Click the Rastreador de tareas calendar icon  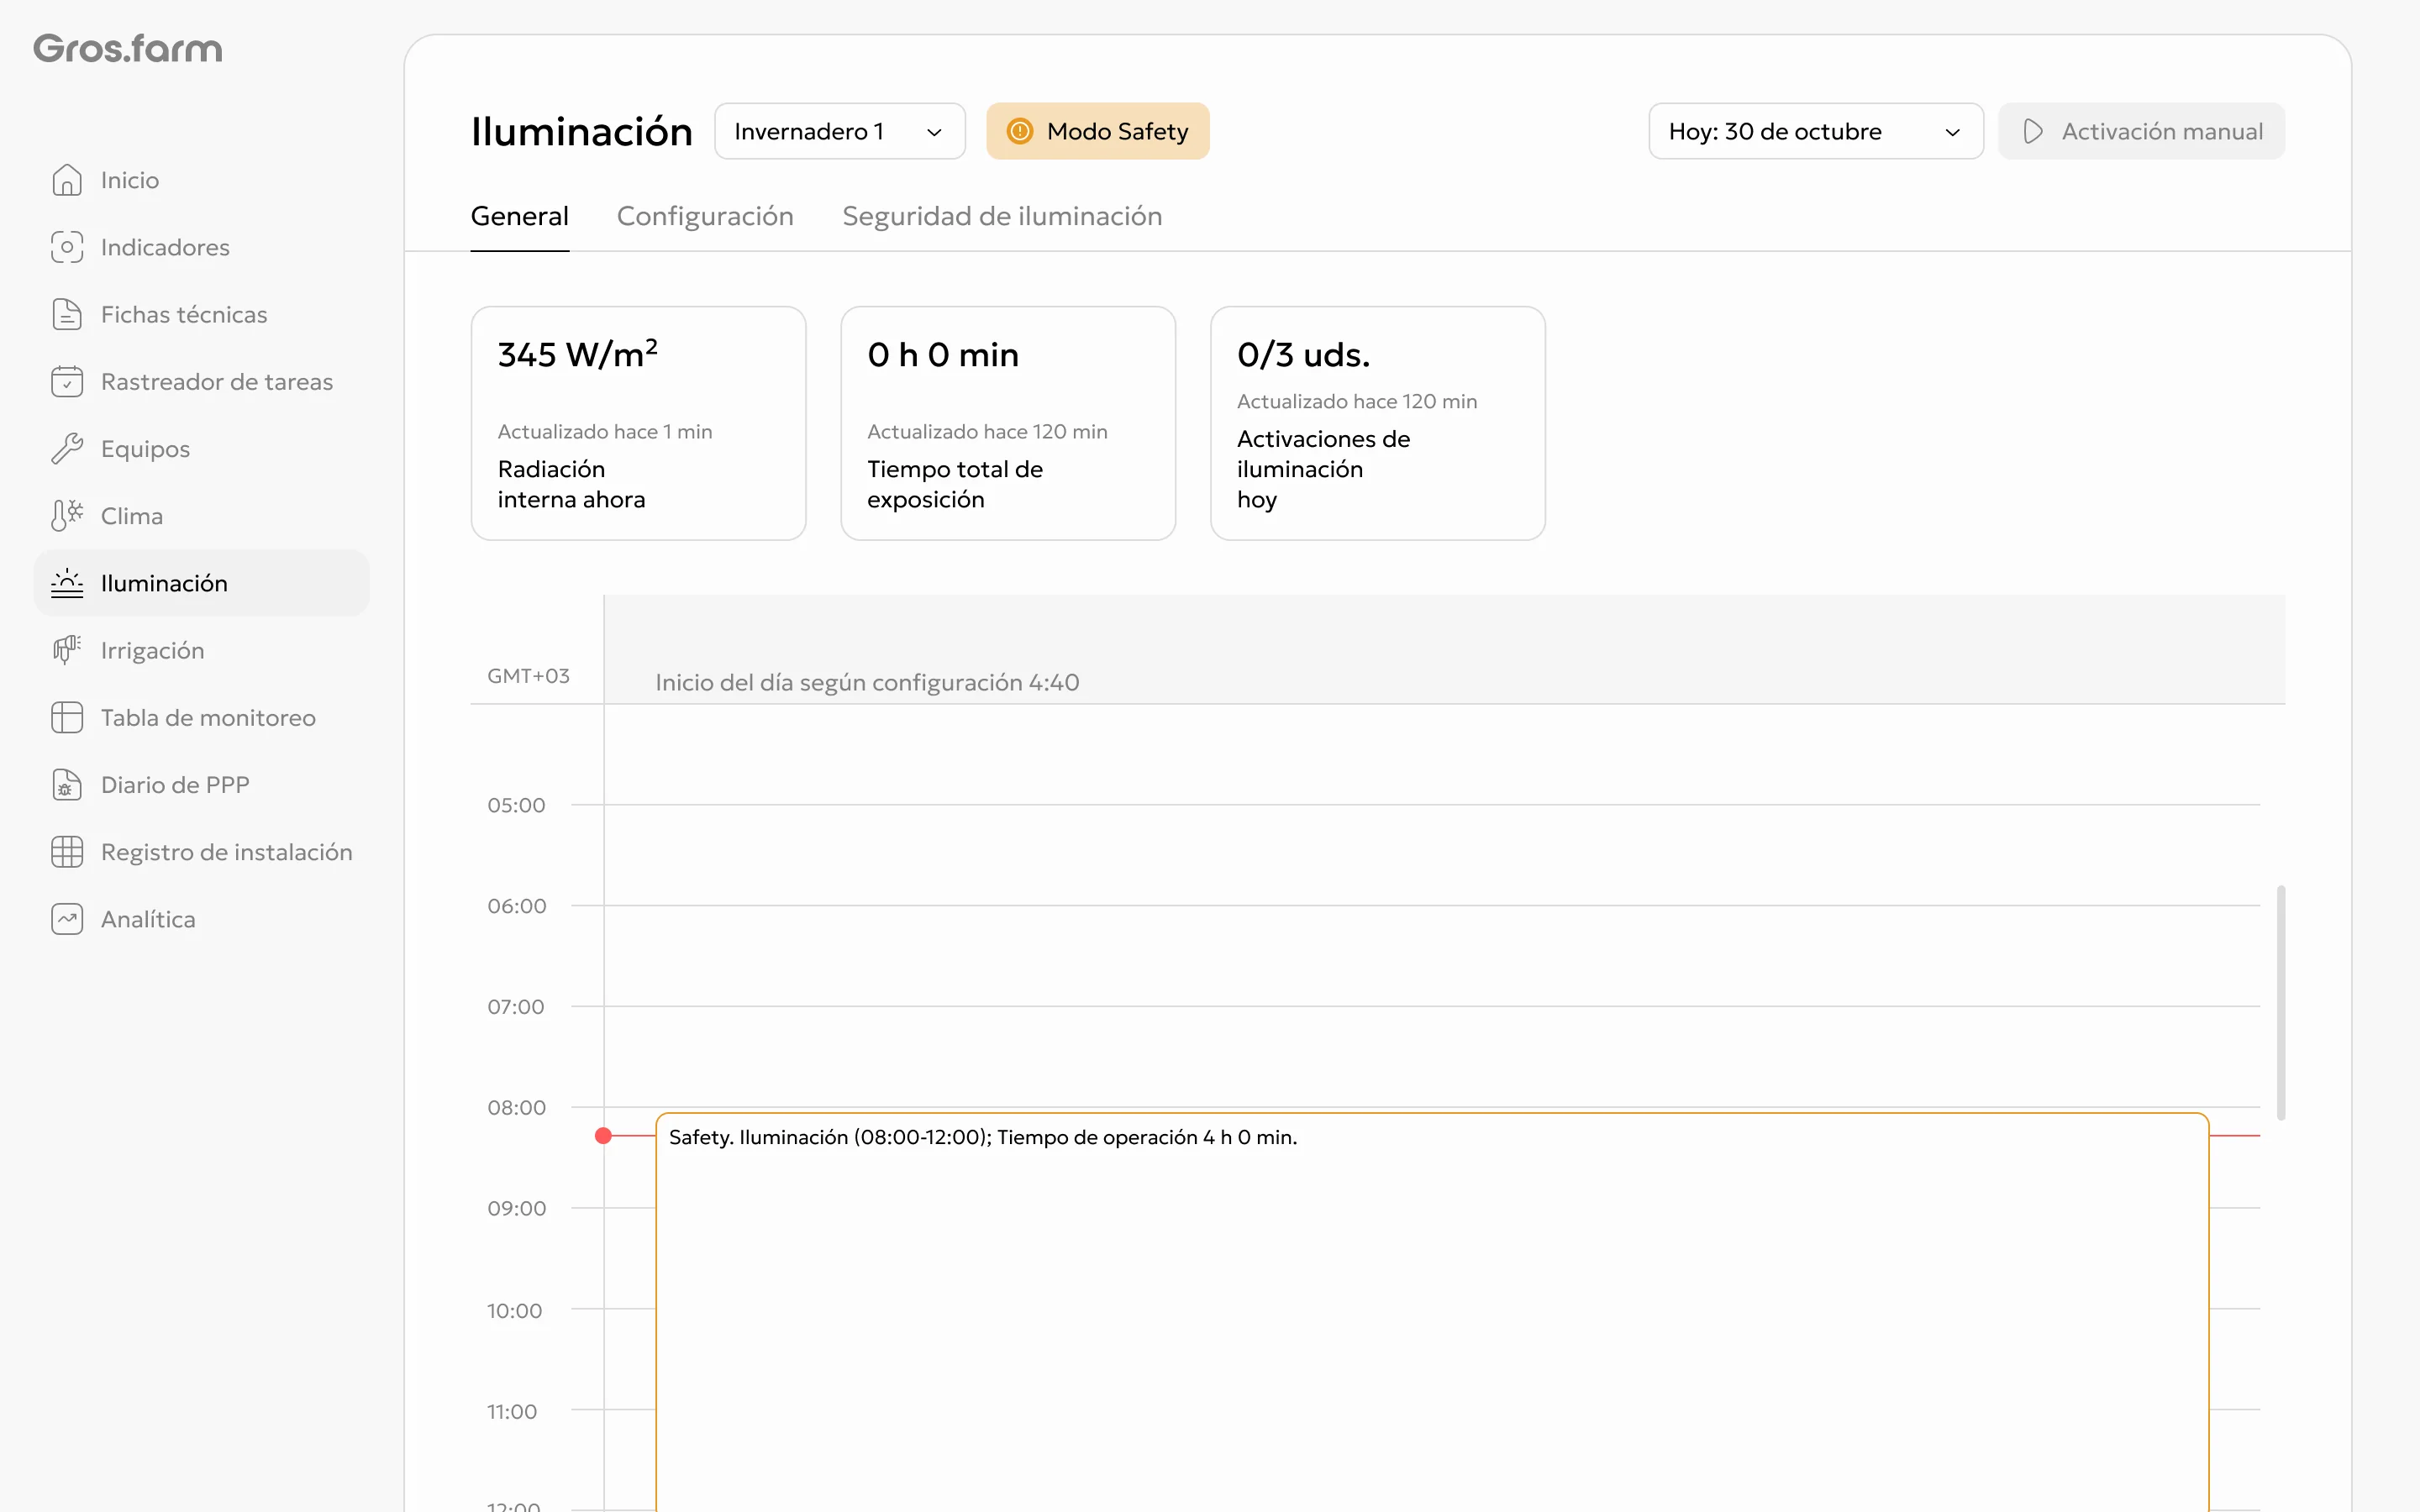pyautogui.click(x=67, y=381)
